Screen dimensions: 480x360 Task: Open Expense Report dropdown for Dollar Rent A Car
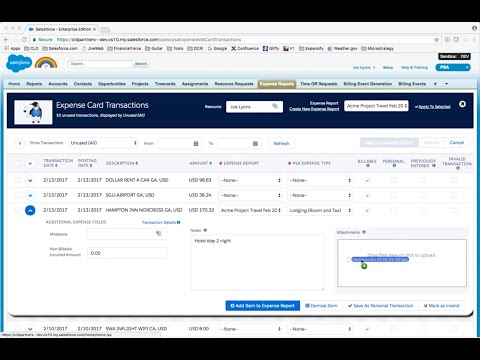click(250, 180)
